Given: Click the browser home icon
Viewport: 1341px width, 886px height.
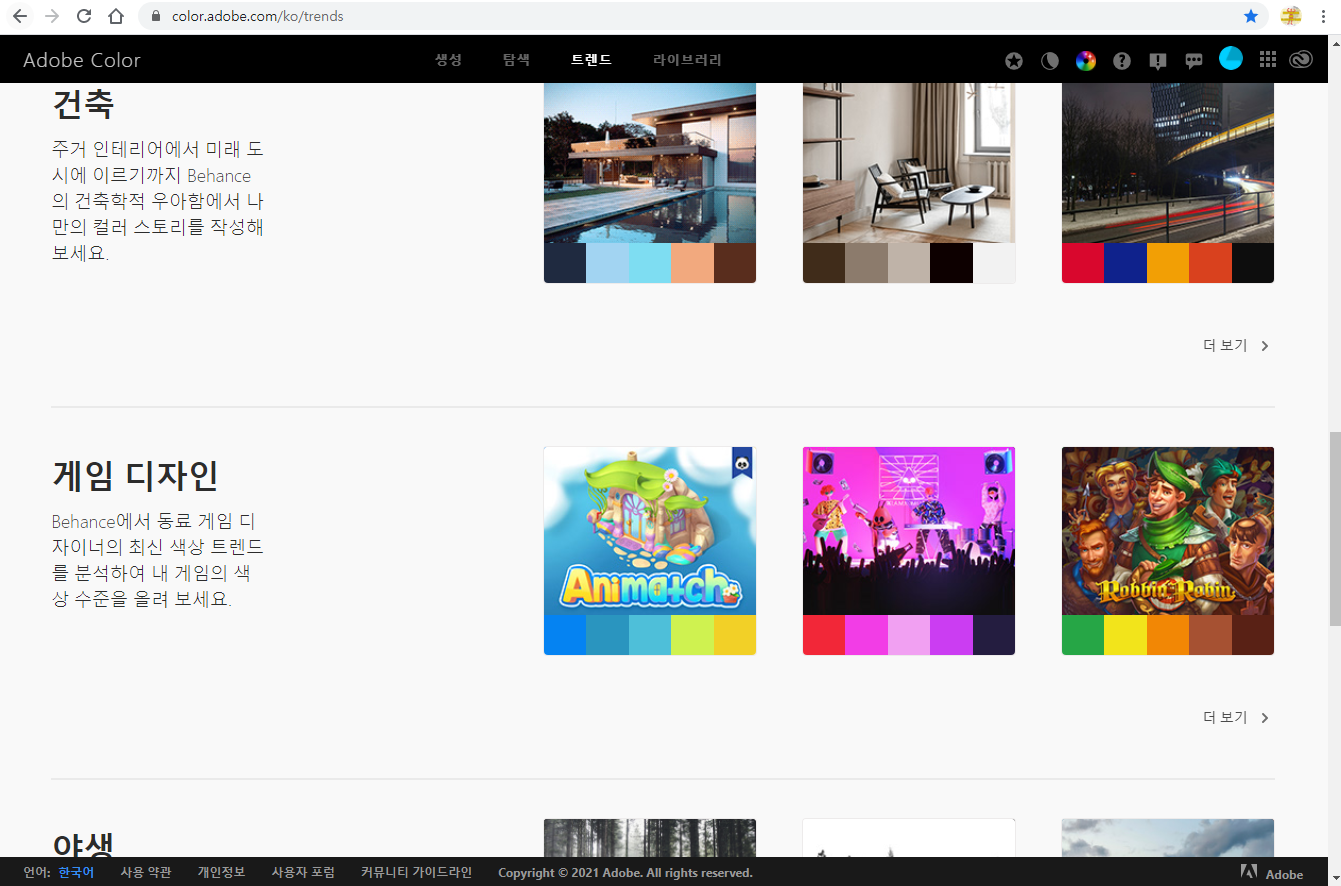Looking at the screenshot, I should click(x=116, y=16).
